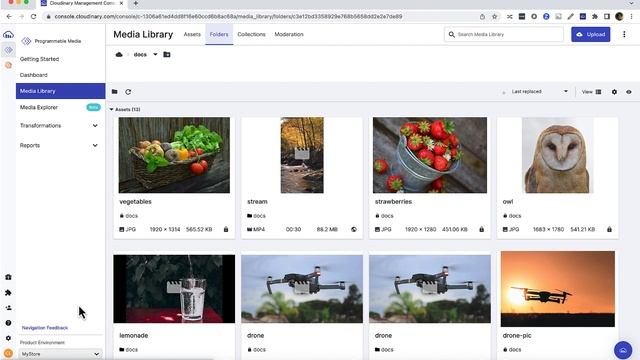
Task: Click the drone-pic asset name
Action: pos(517,336)
